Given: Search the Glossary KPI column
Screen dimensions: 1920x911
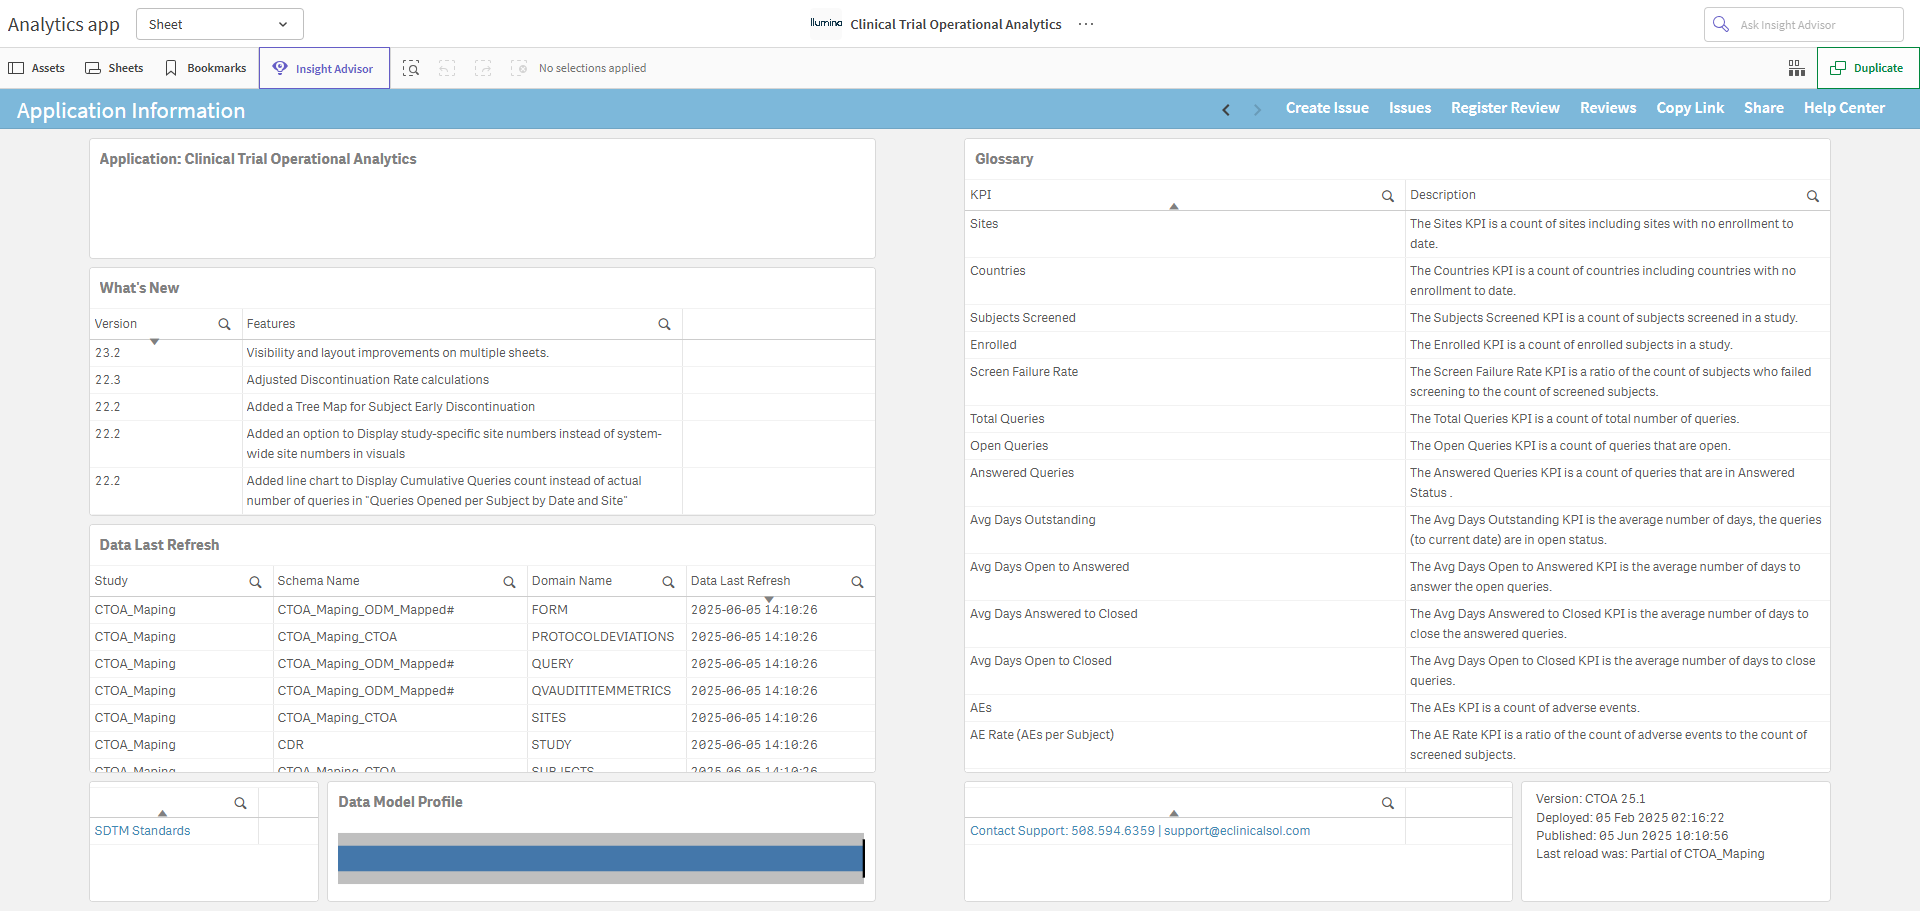Looking at the screenshot, I should pos(1388,196).
